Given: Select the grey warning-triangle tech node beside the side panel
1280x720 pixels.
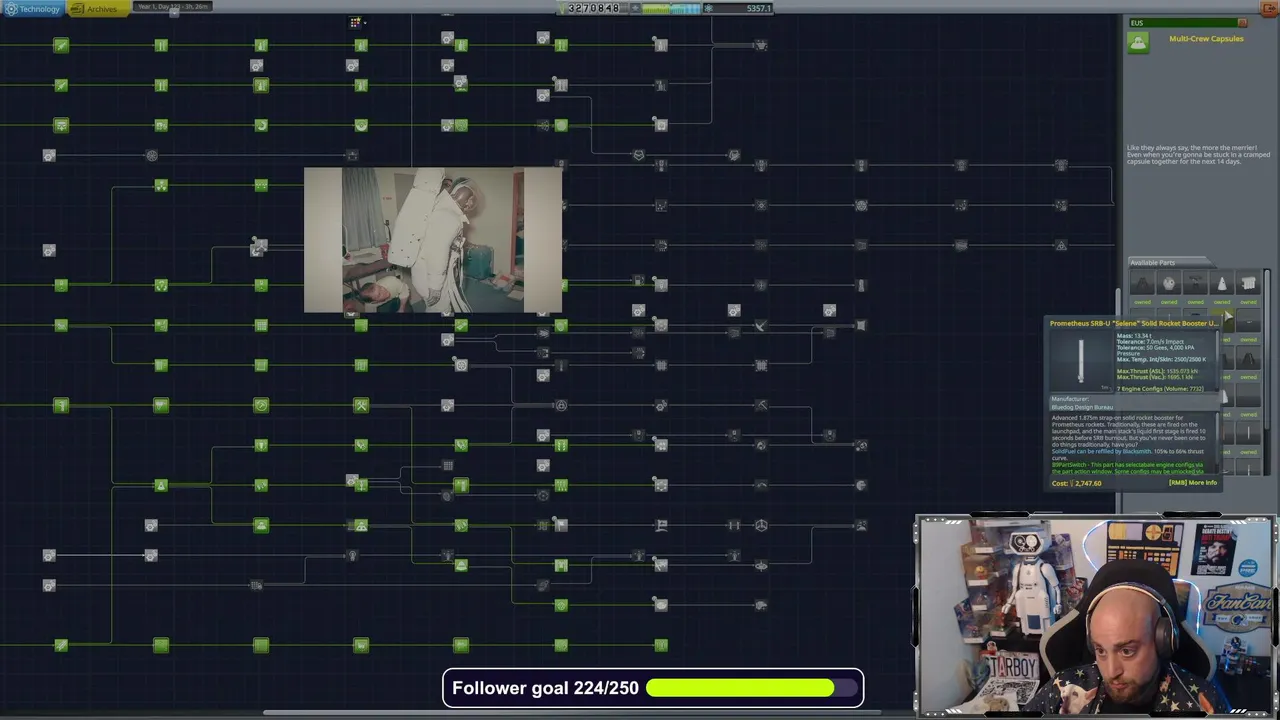Looking at the screenshot, I should [1061, 245].
